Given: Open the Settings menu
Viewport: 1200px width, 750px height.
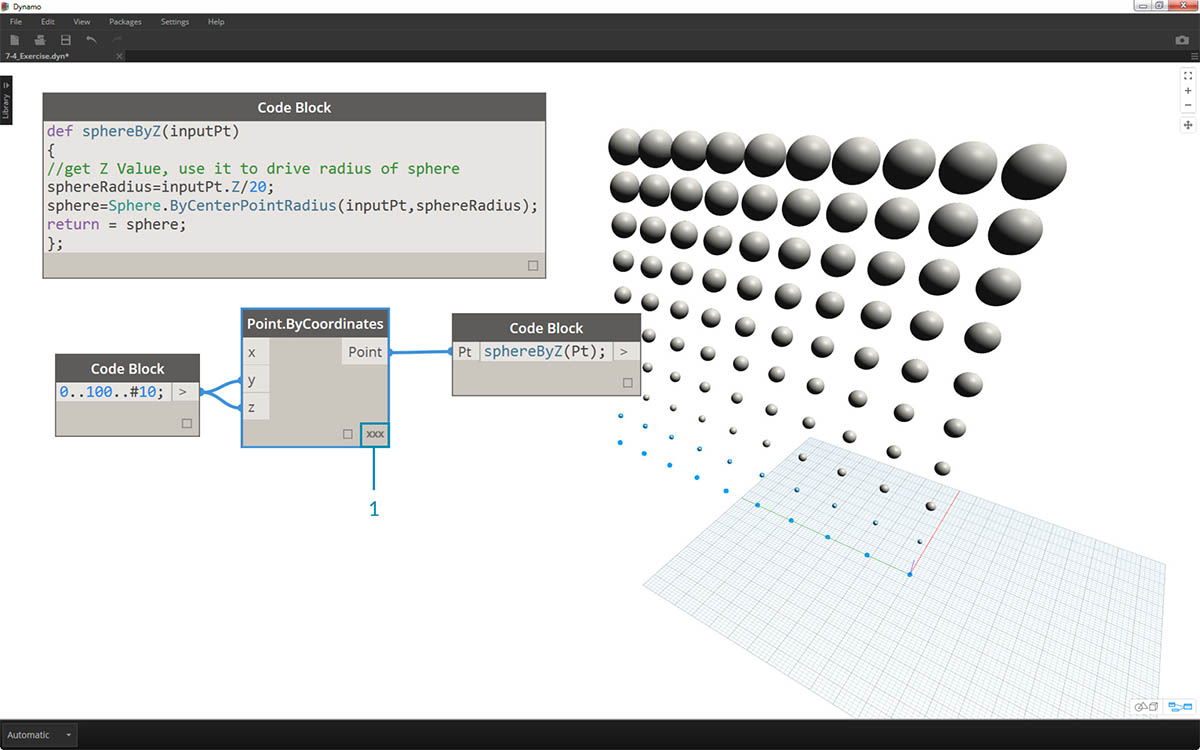Looking at the screenshot, I should click(x=174, y=21).
